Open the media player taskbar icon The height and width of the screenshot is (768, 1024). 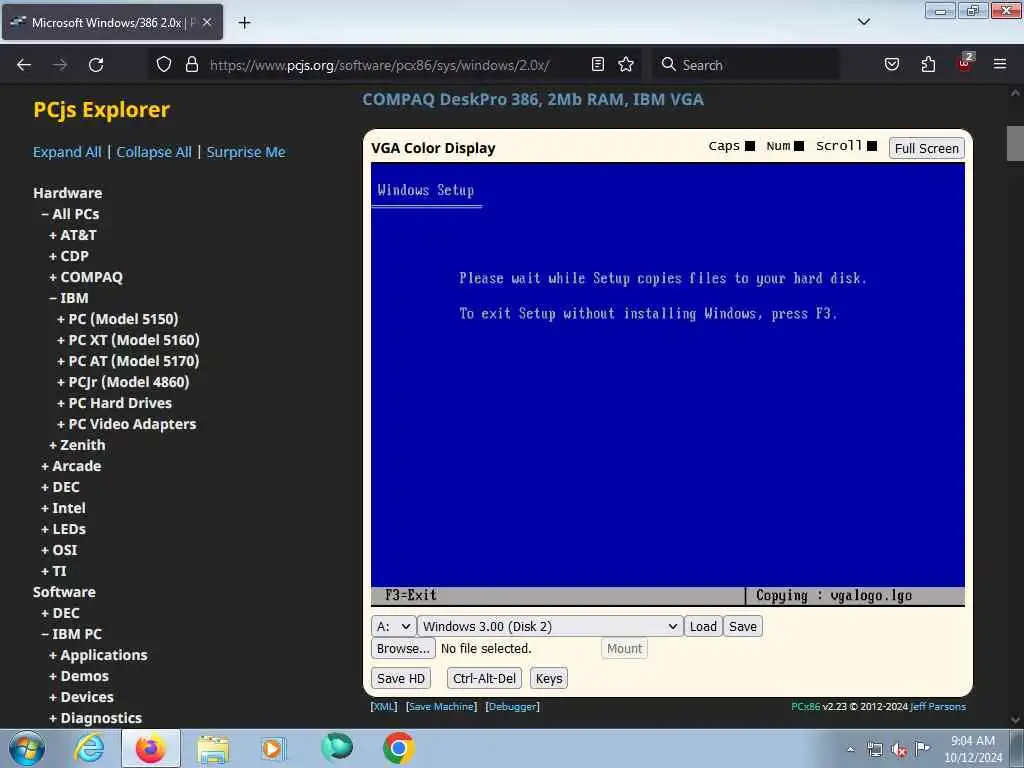coord(272,749)
